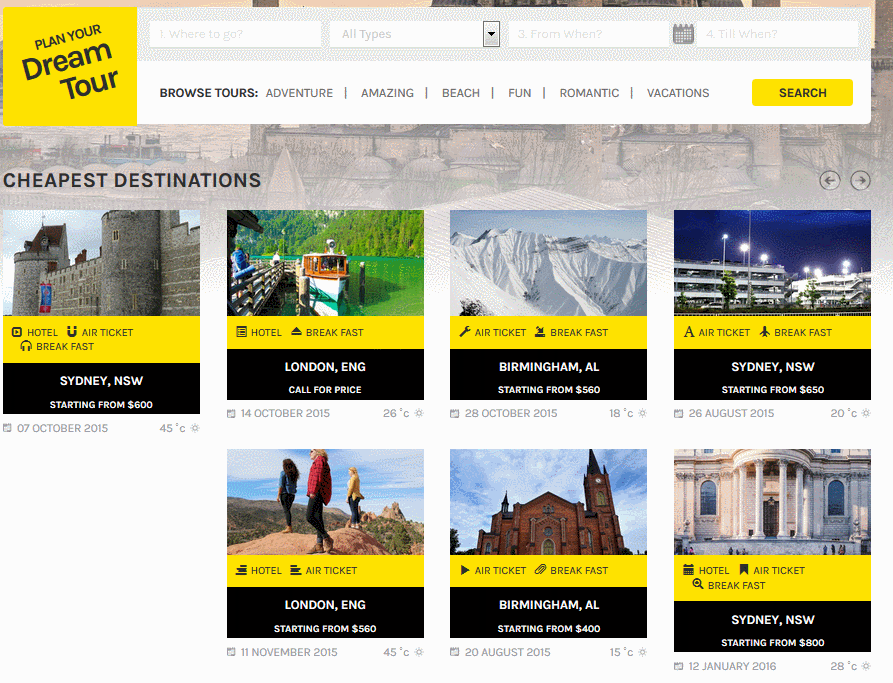
Task: Click the 26 August 2015 date text
Action: [731, 414]
